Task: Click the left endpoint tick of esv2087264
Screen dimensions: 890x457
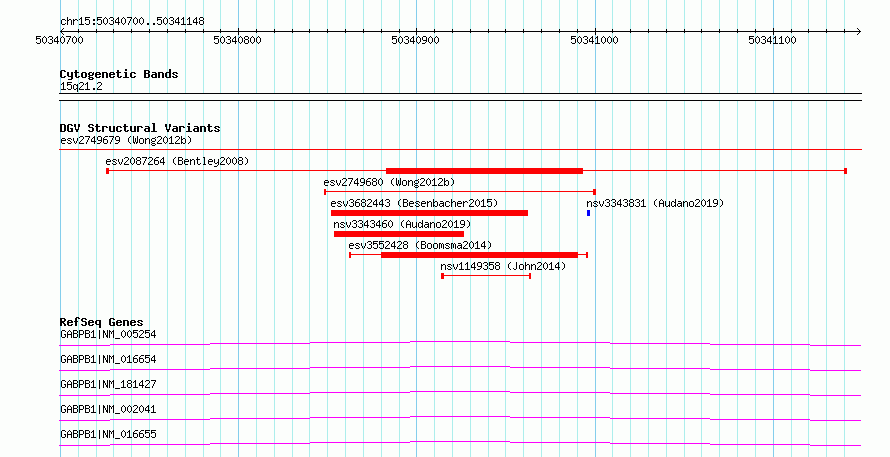Action: pyautogui.click(x=107, y=171)
